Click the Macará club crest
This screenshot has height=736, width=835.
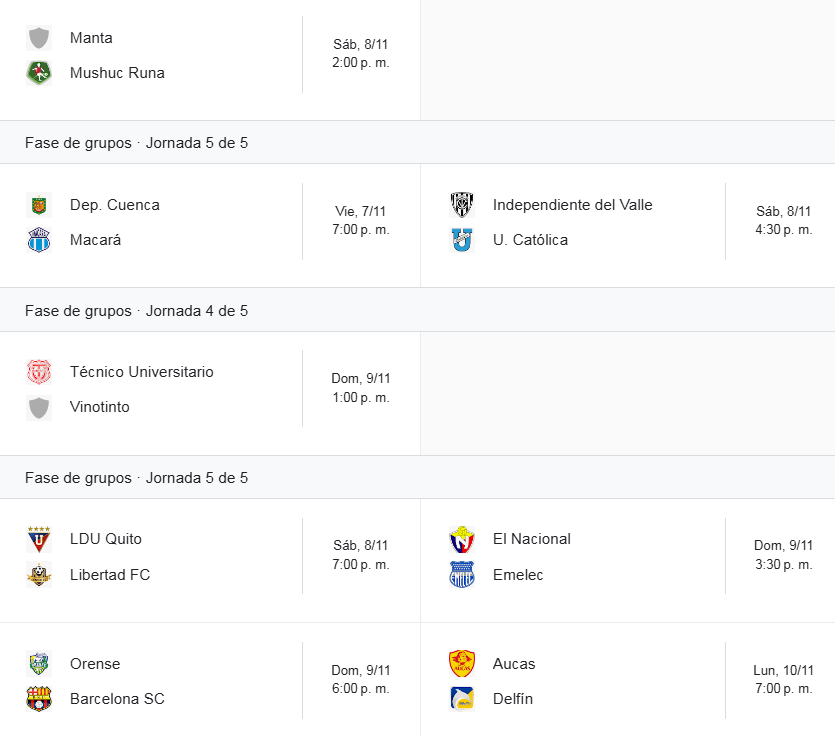(x=39, y=240)
